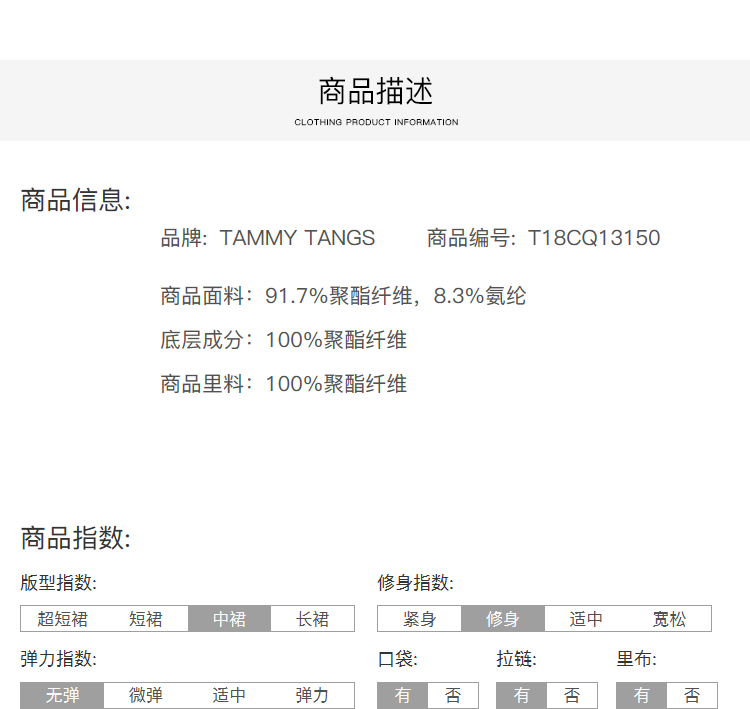The image size is (750, 709).
Task: Choose 适中 in the 弹力指数 row
Action: coord(229,695)
